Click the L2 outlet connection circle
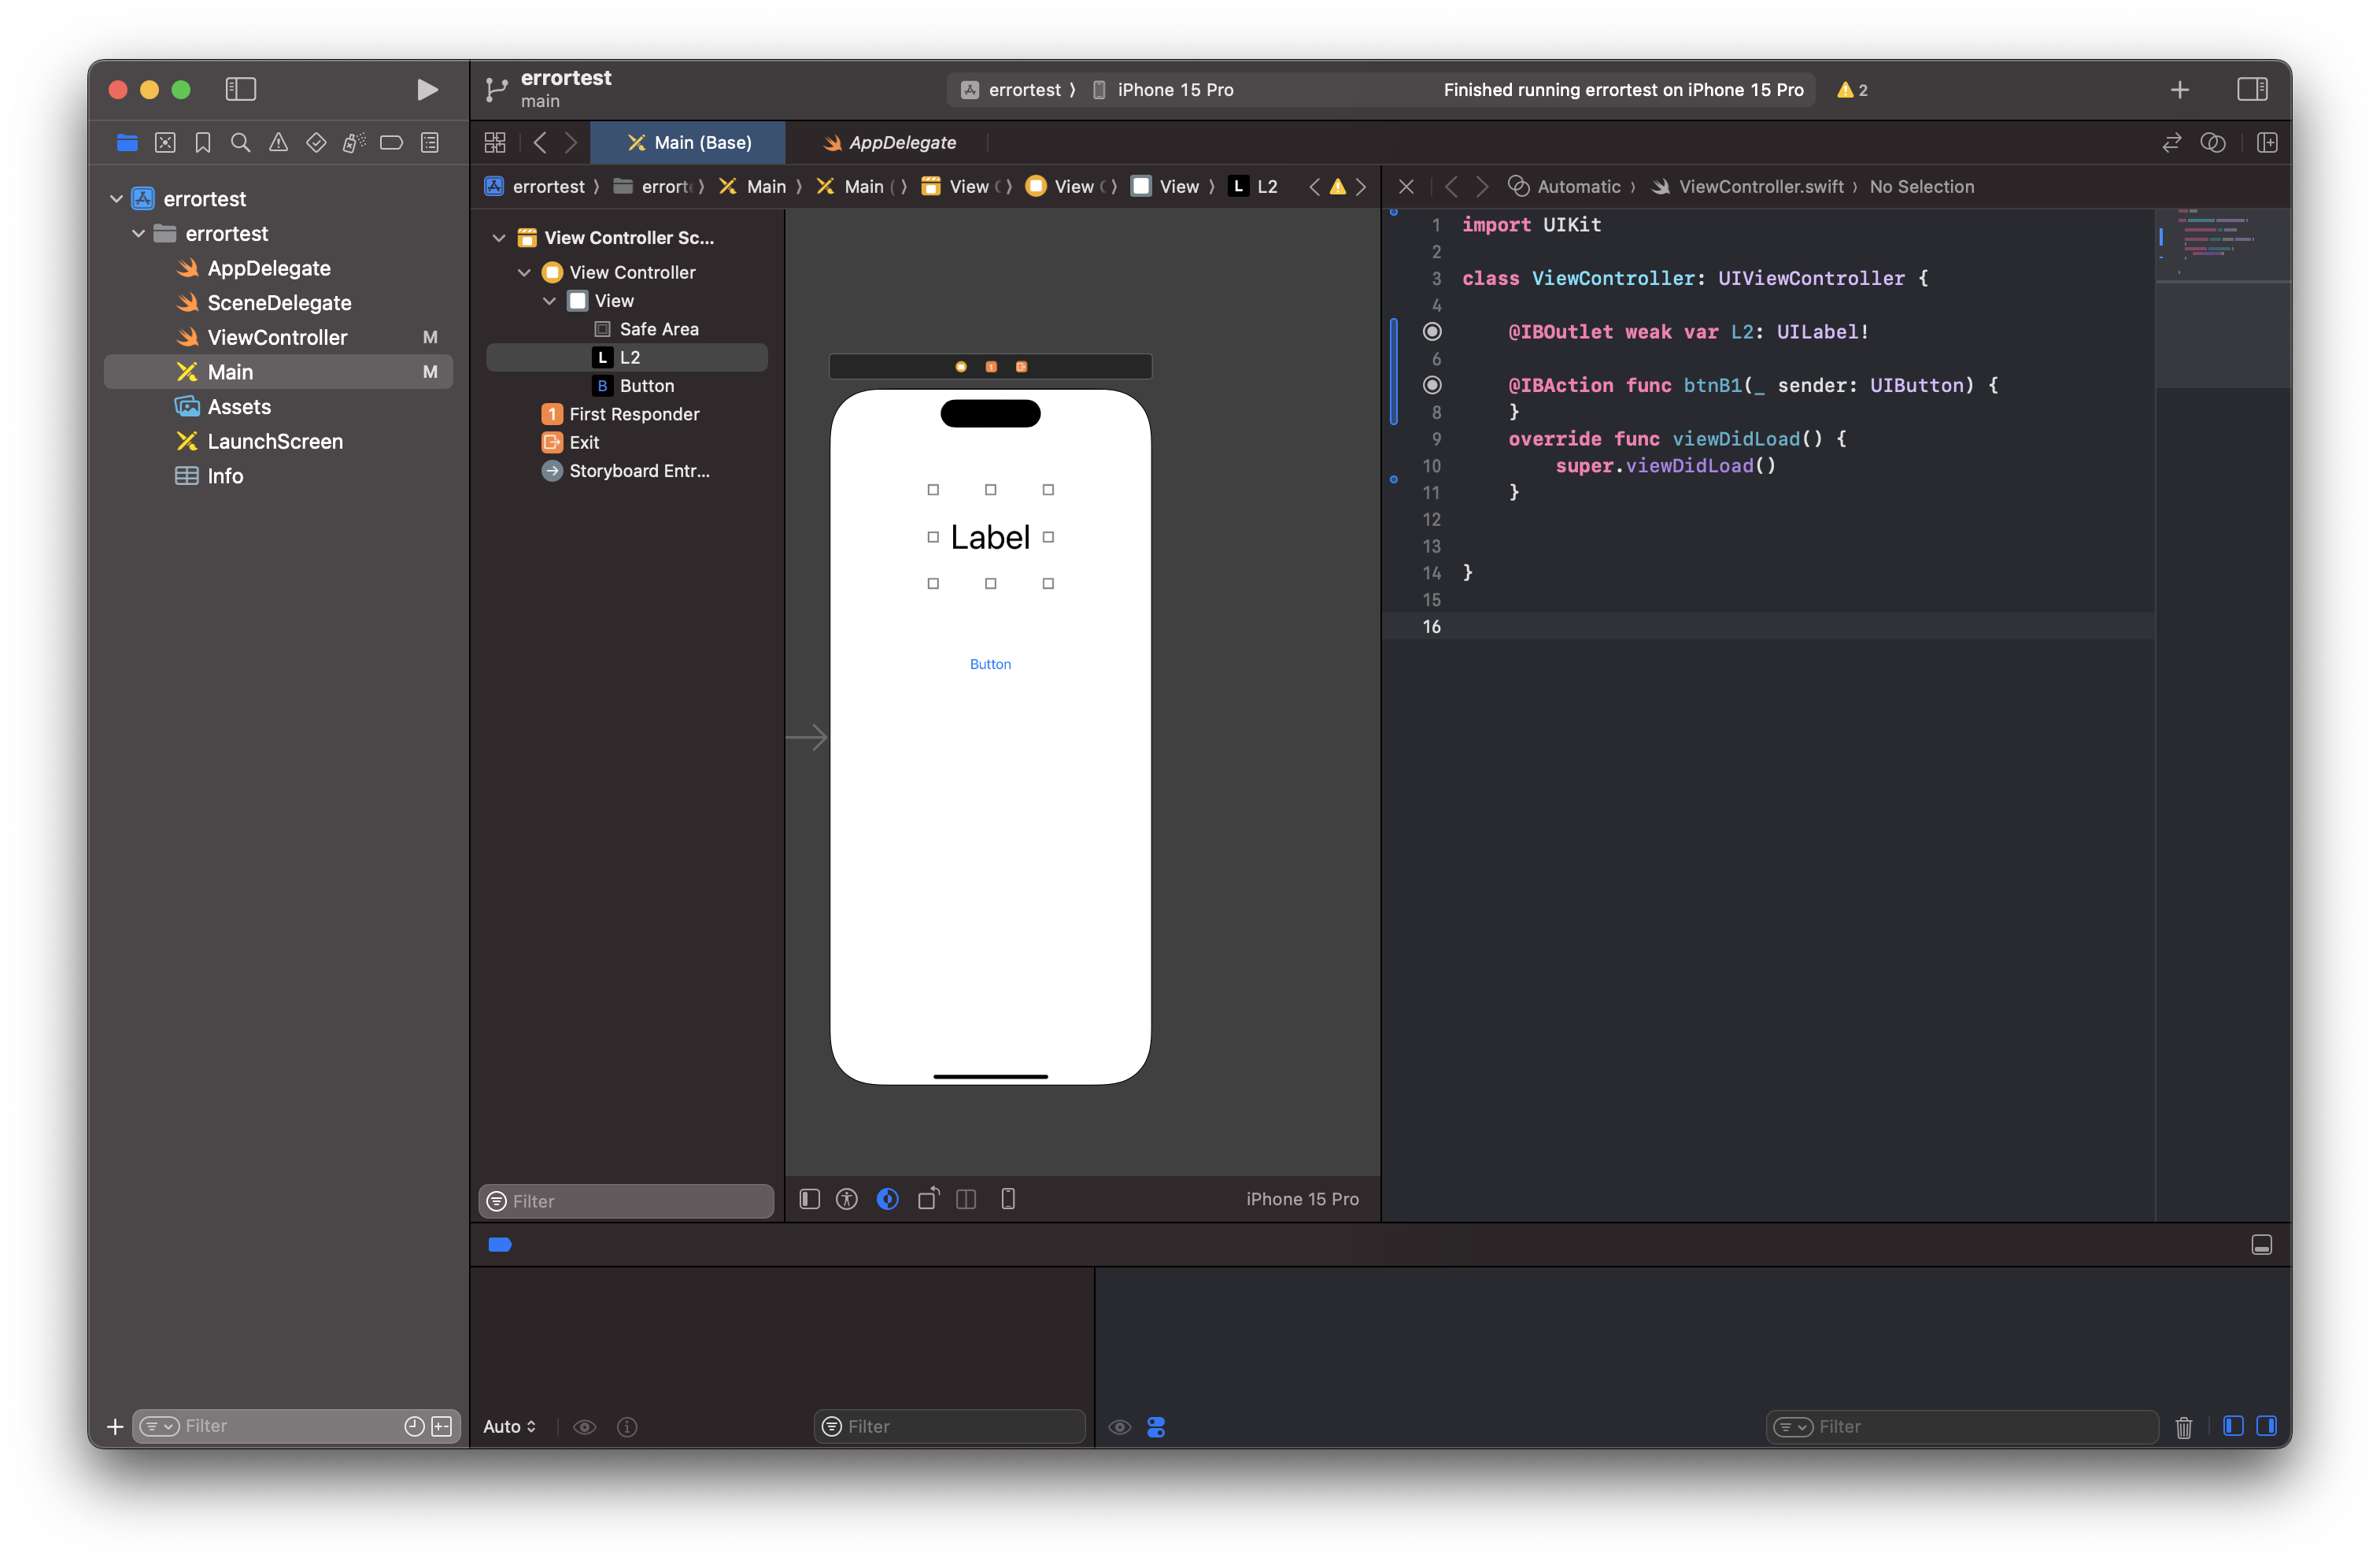 (1432, 332)
